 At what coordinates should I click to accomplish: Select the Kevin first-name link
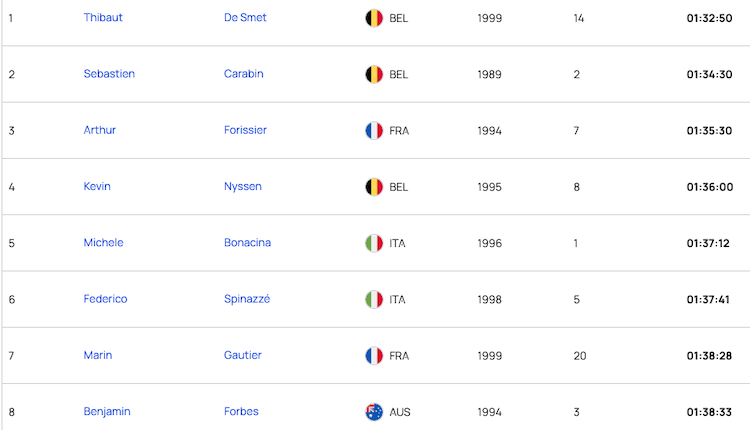[97, 187]
